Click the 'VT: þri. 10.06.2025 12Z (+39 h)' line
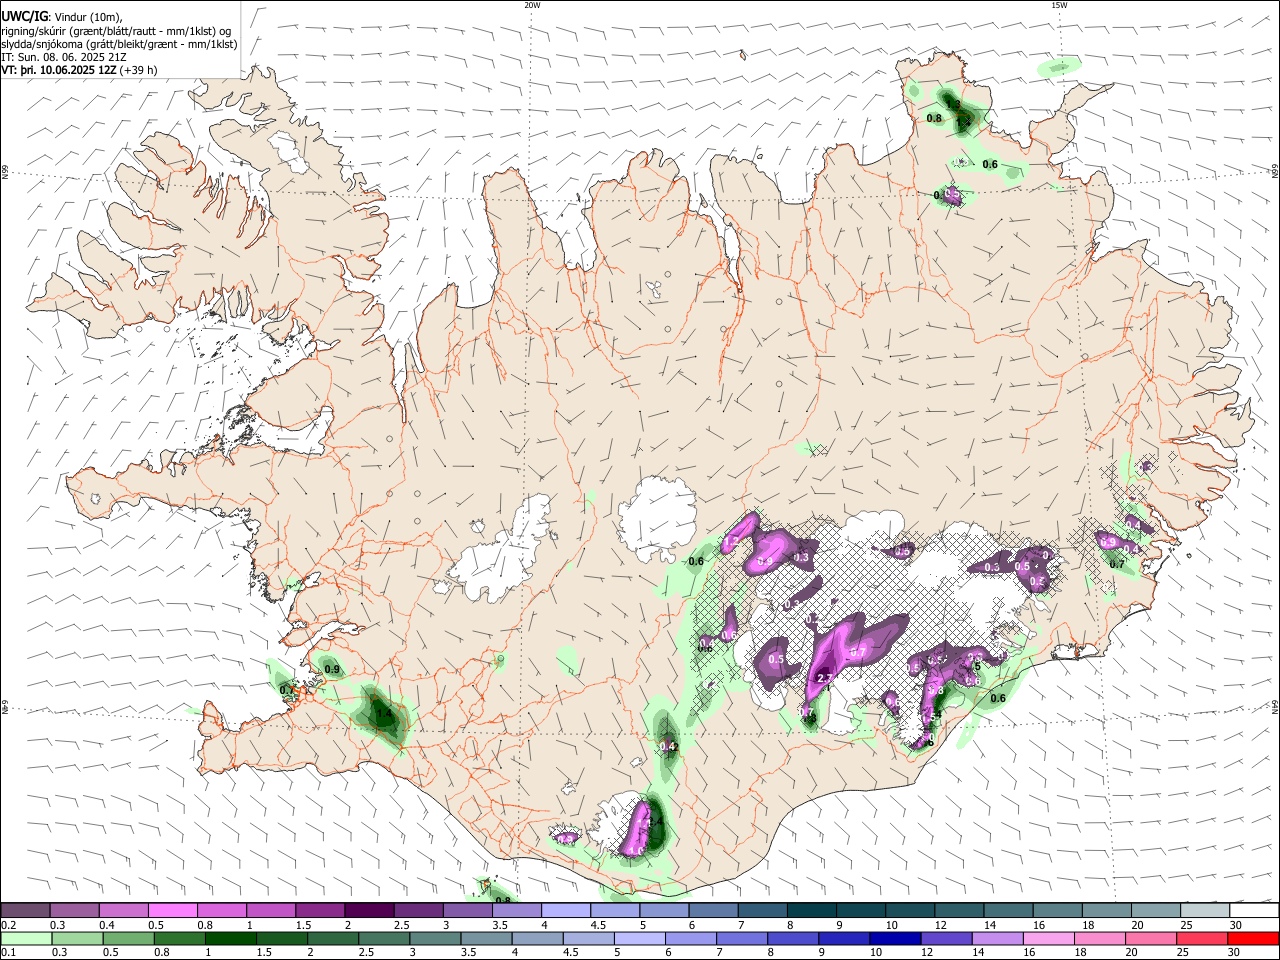This screenshot has height=960, width=1280. click(x=79, y=70)
